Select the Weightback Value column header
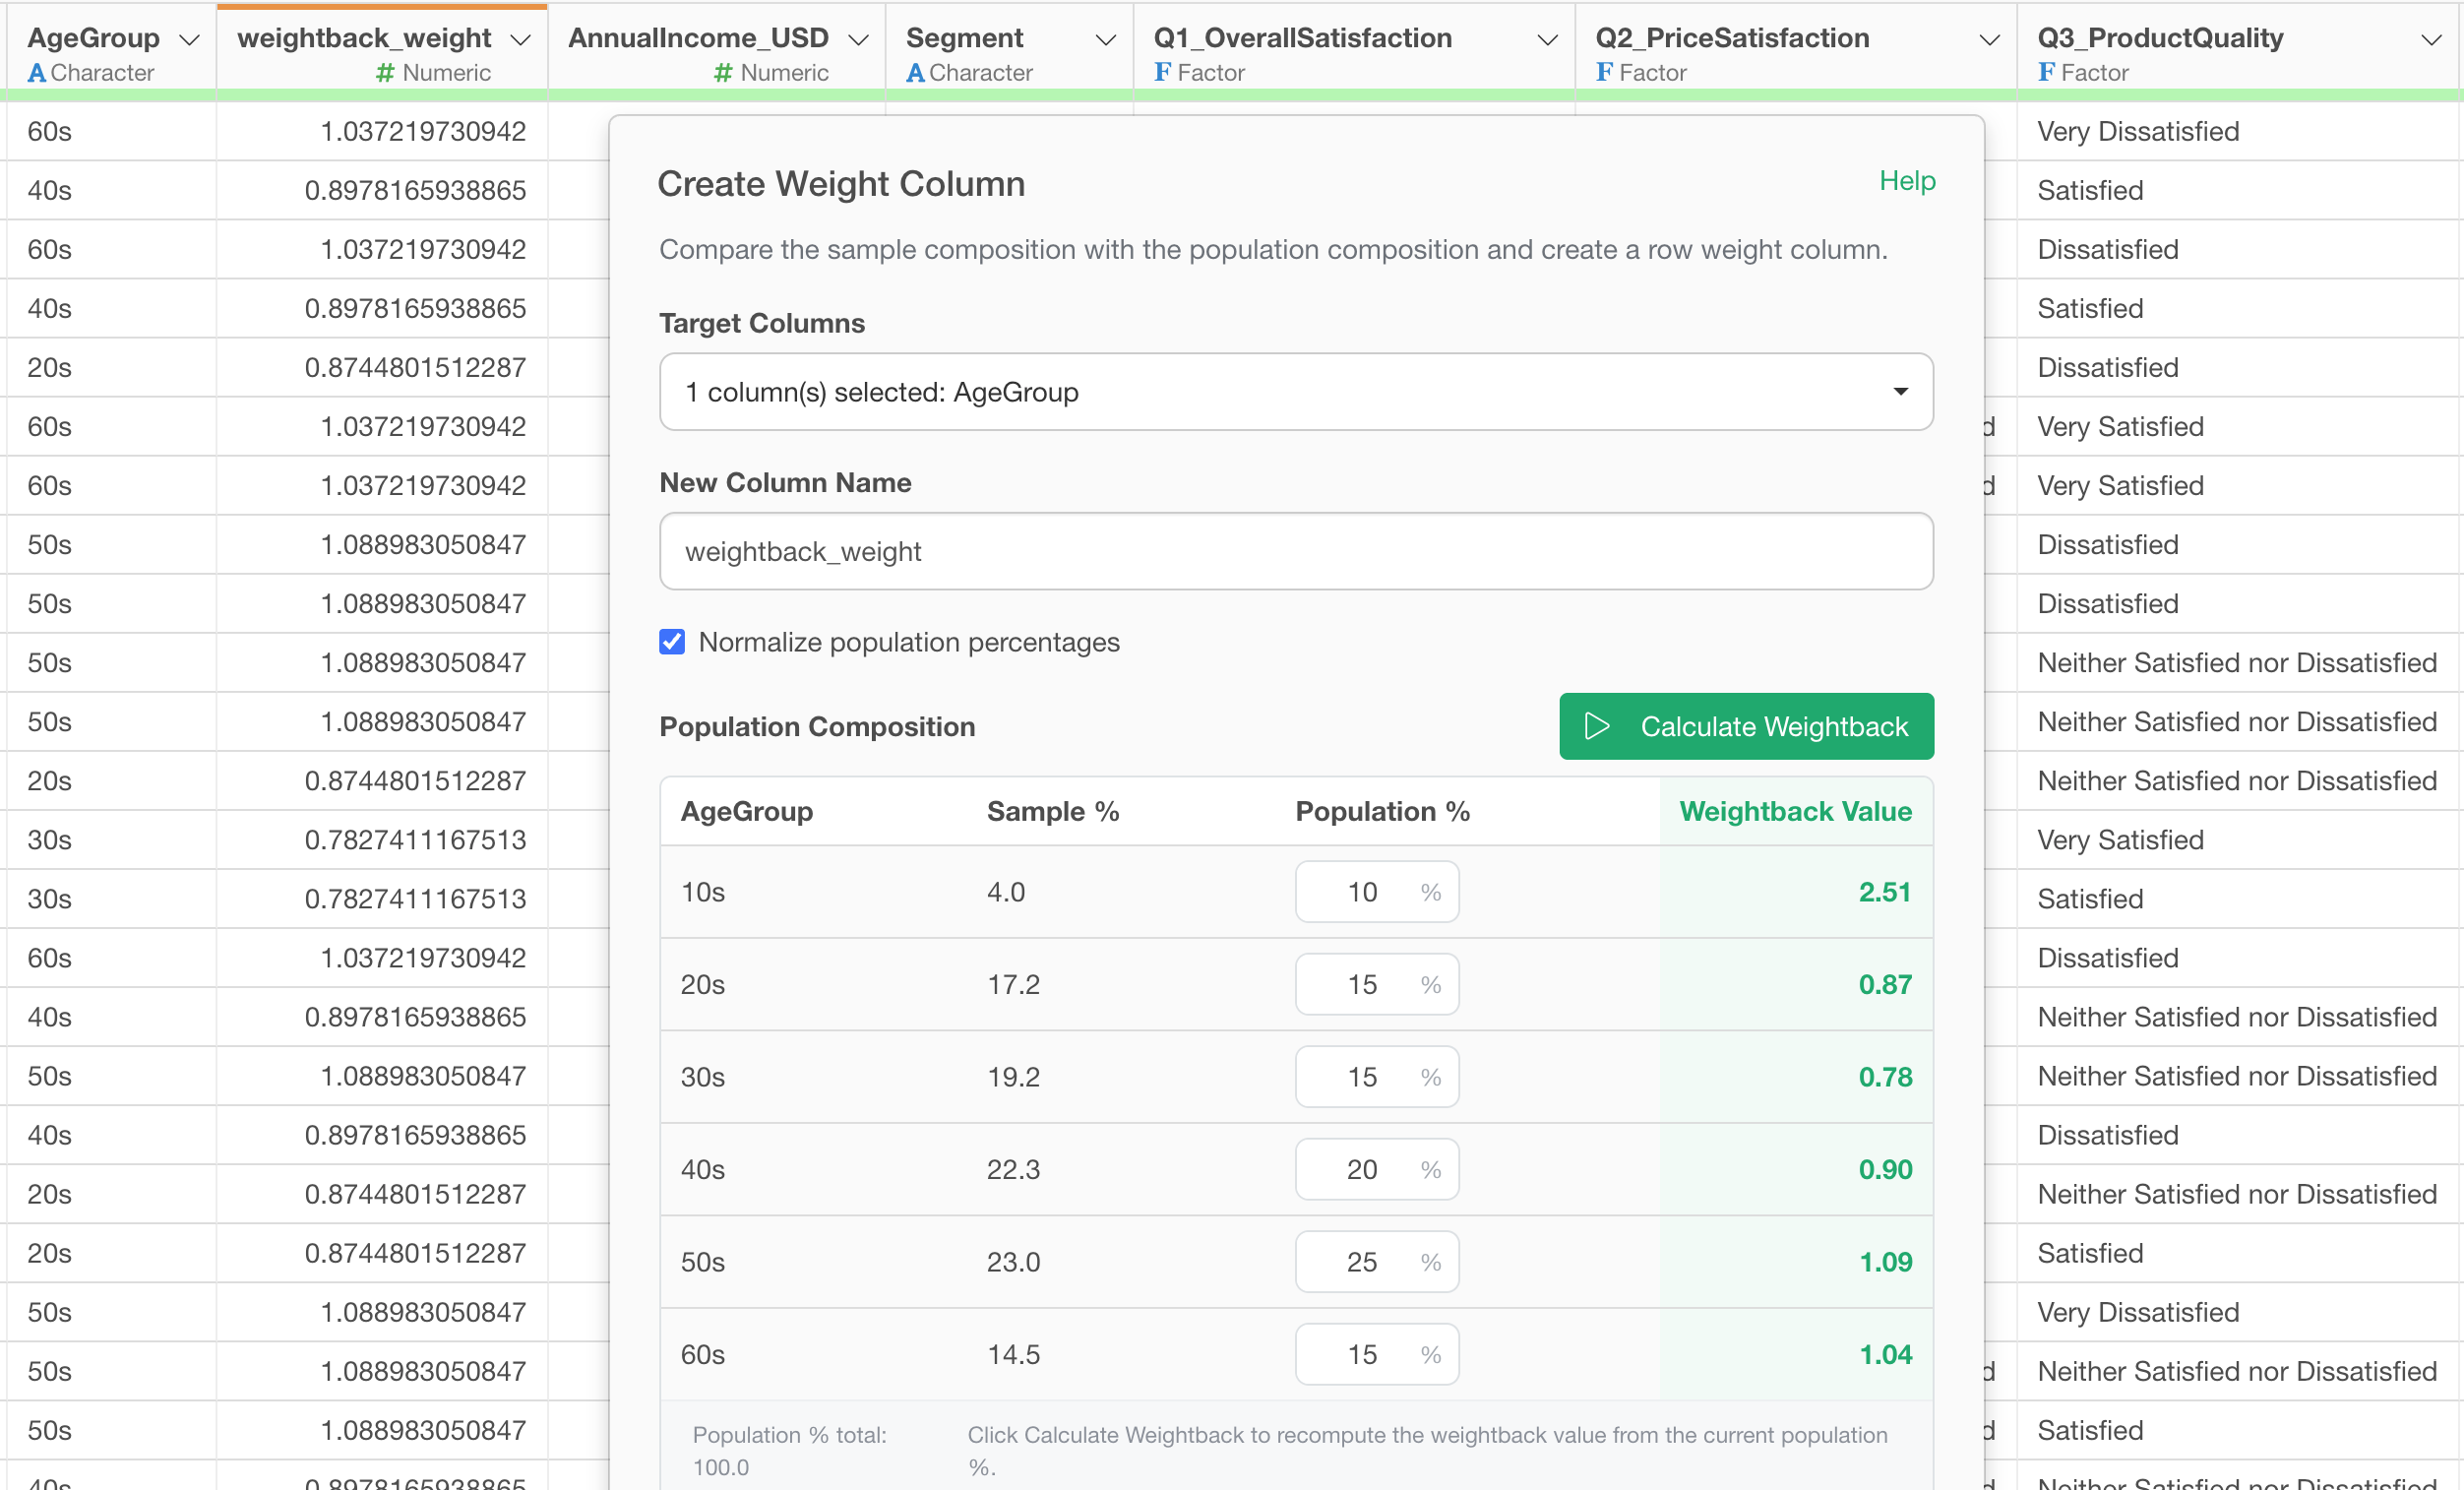This screenshot has height=1490, width=2464. point(1795,811)
